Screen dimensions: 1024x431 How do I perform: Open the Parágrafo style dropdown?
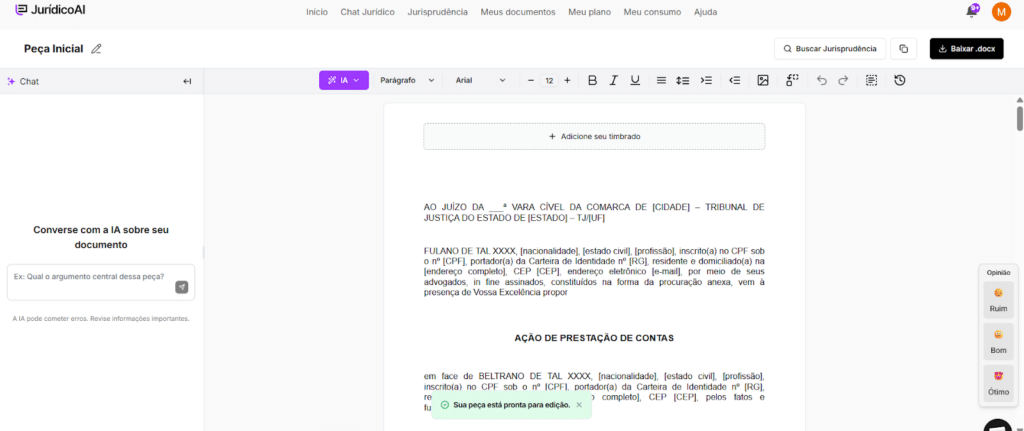pos(407,80)
